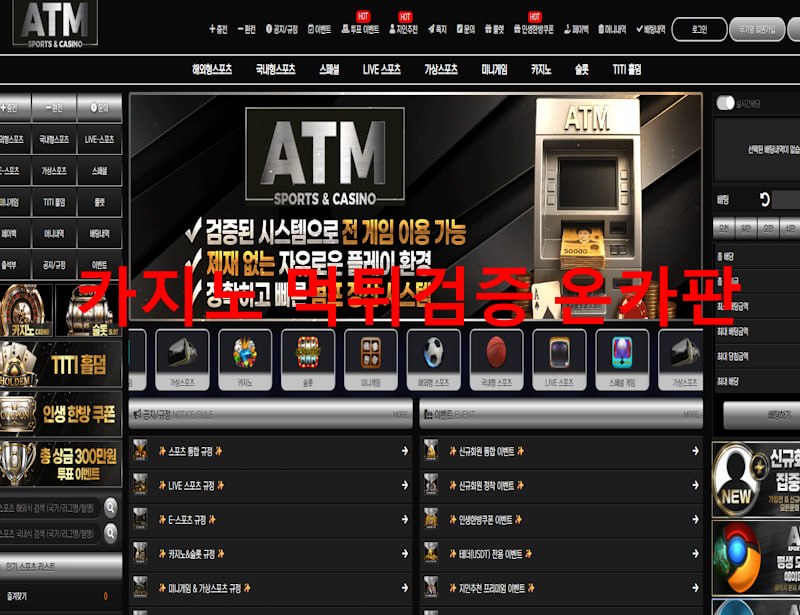Open 배팅내역 bet history in the header

[651, 30]
